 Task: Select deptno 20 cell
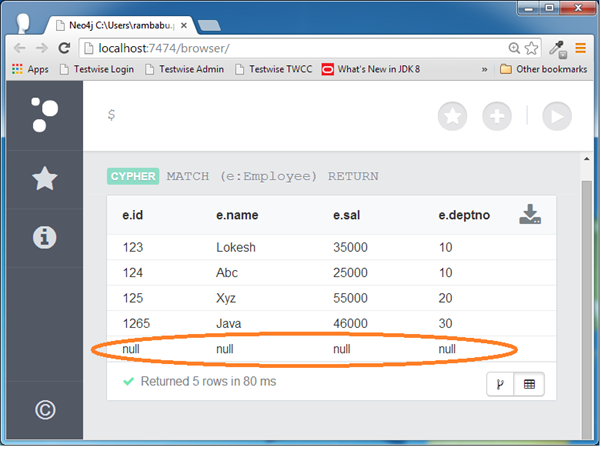point(445,298)
